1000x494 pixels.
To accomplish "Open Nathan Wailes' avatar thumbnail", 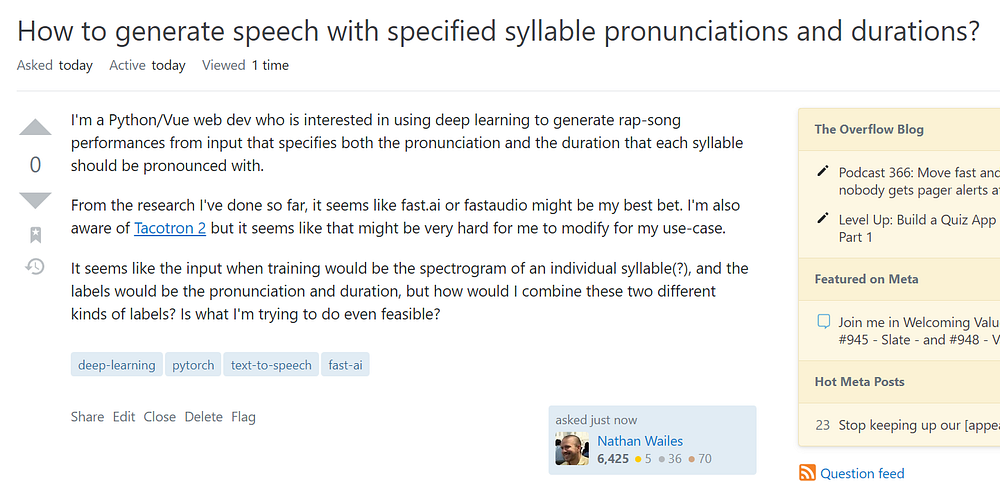I will click(x=571, y=449).
